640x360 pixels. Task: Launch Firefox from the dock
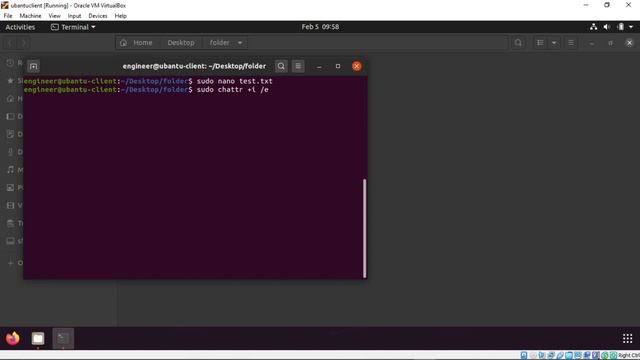click(13, 338)
